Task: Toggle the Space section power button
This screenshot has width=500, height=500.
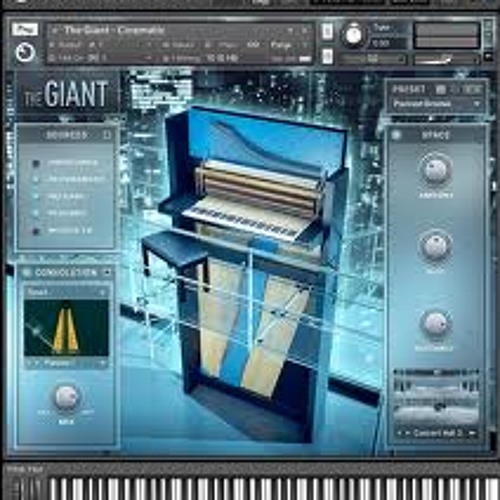Action: 396,135
